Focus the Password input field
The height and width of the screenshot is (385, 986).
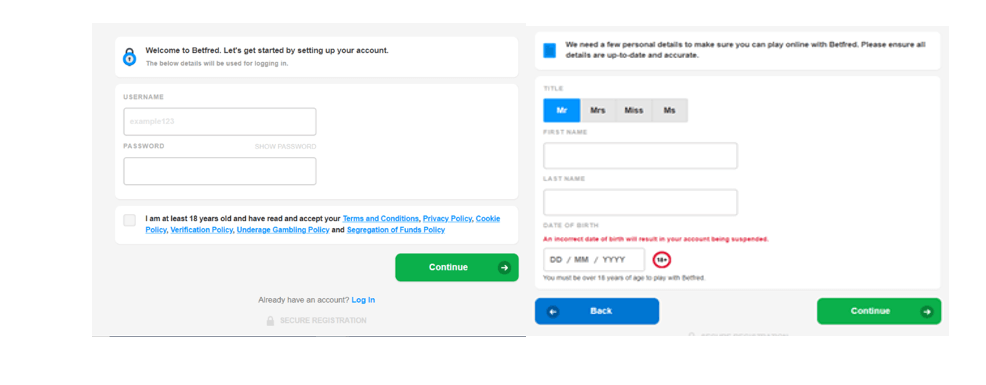[x=219, y=171]
